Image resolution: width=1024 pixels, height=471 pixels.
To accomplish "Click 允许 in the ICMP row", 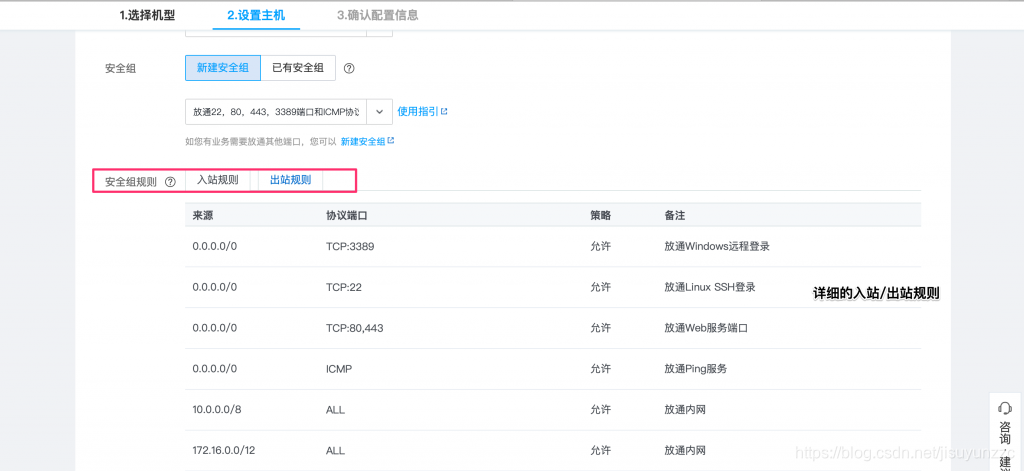I will tap(601, 369).
